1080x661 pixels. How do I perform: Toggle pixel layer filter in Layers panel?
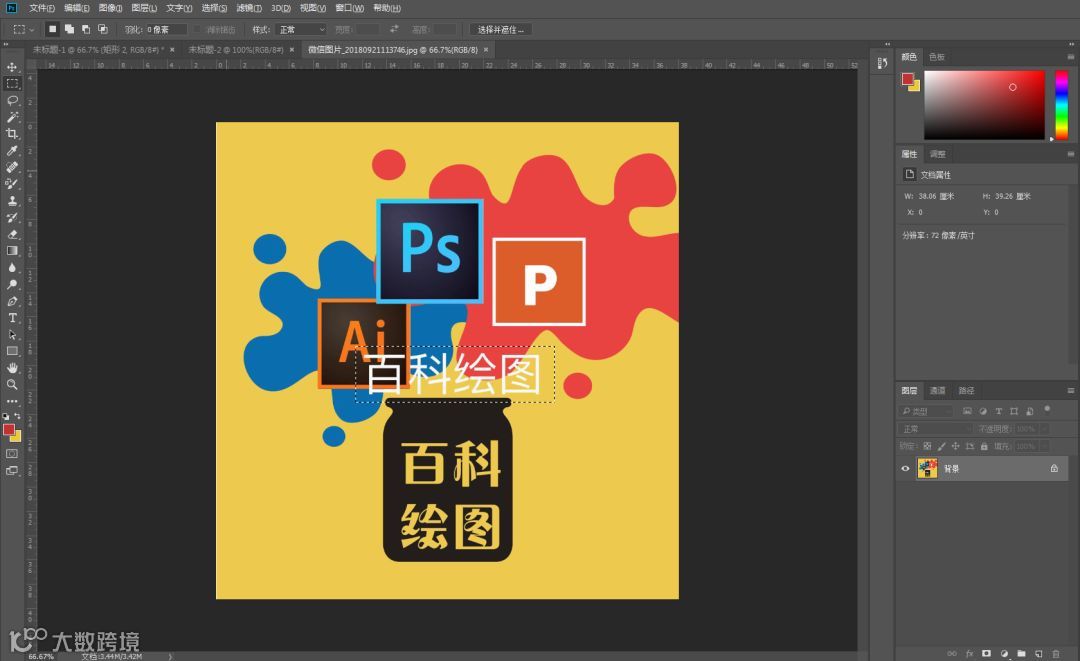point(967,411)
